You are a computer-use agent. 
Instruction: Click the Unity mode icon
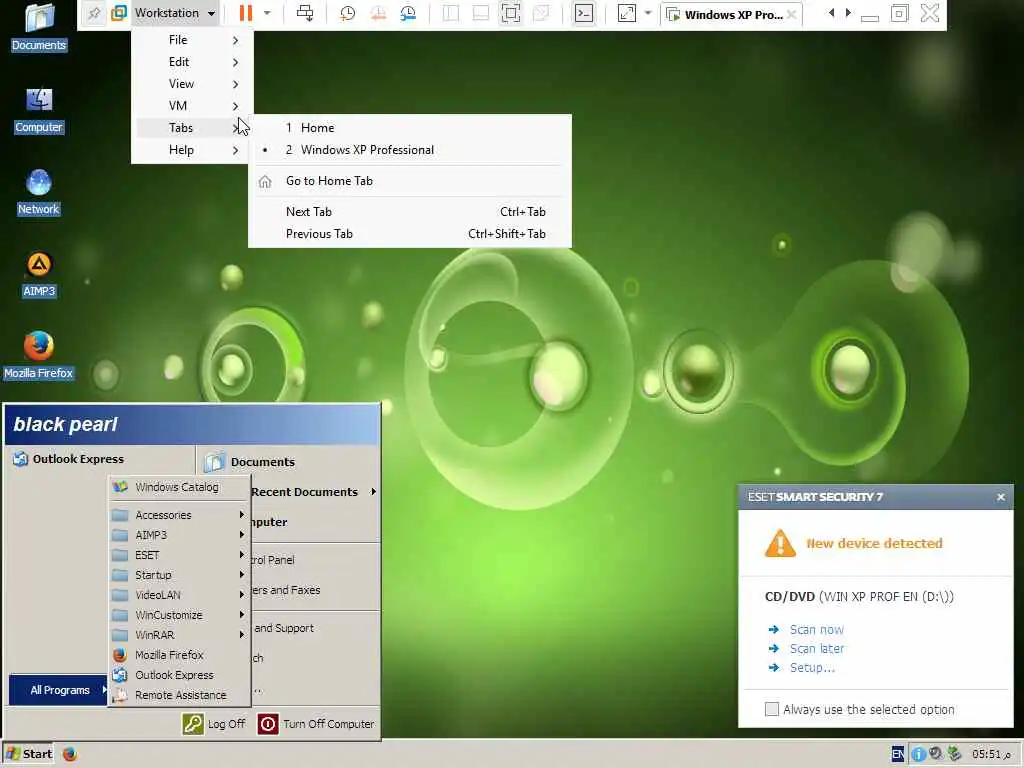541,13
